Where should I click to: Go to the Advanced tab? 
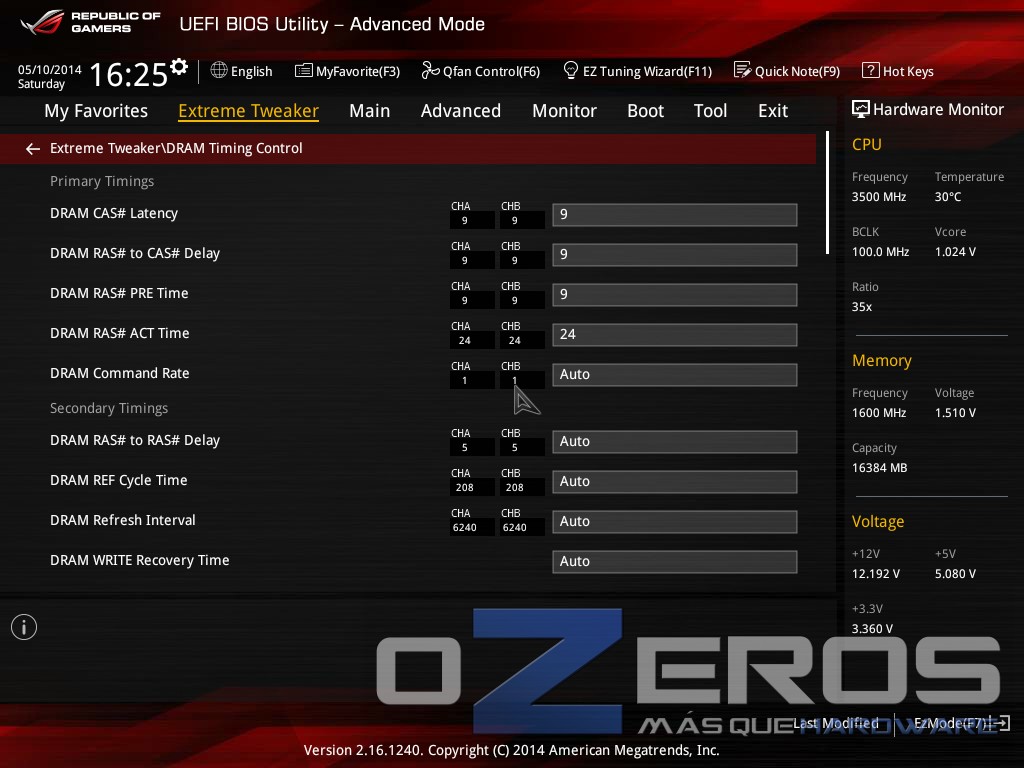click(x=460, y=111)
